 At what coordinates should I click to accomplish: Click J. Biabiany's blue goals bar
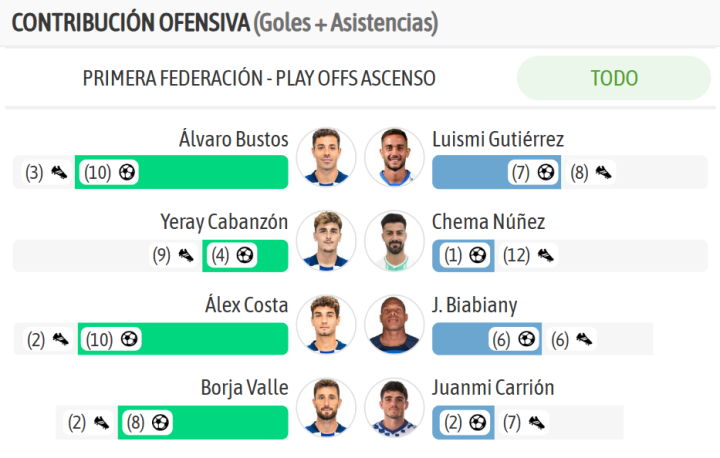(x=487, y=339)
